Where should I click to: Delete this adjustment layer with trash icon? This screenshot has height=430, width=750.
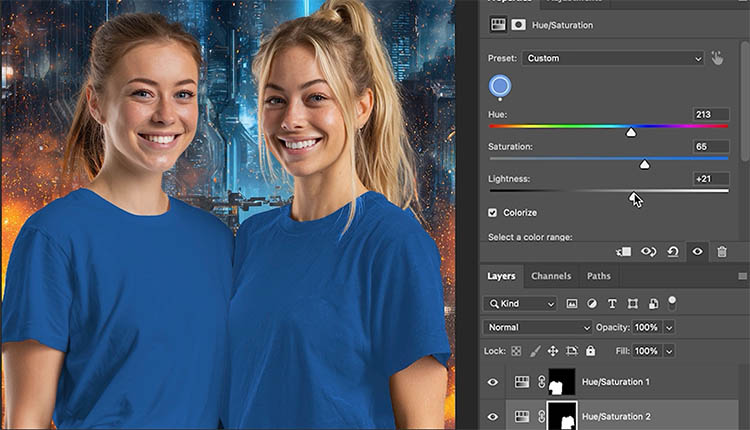point(722,252)
